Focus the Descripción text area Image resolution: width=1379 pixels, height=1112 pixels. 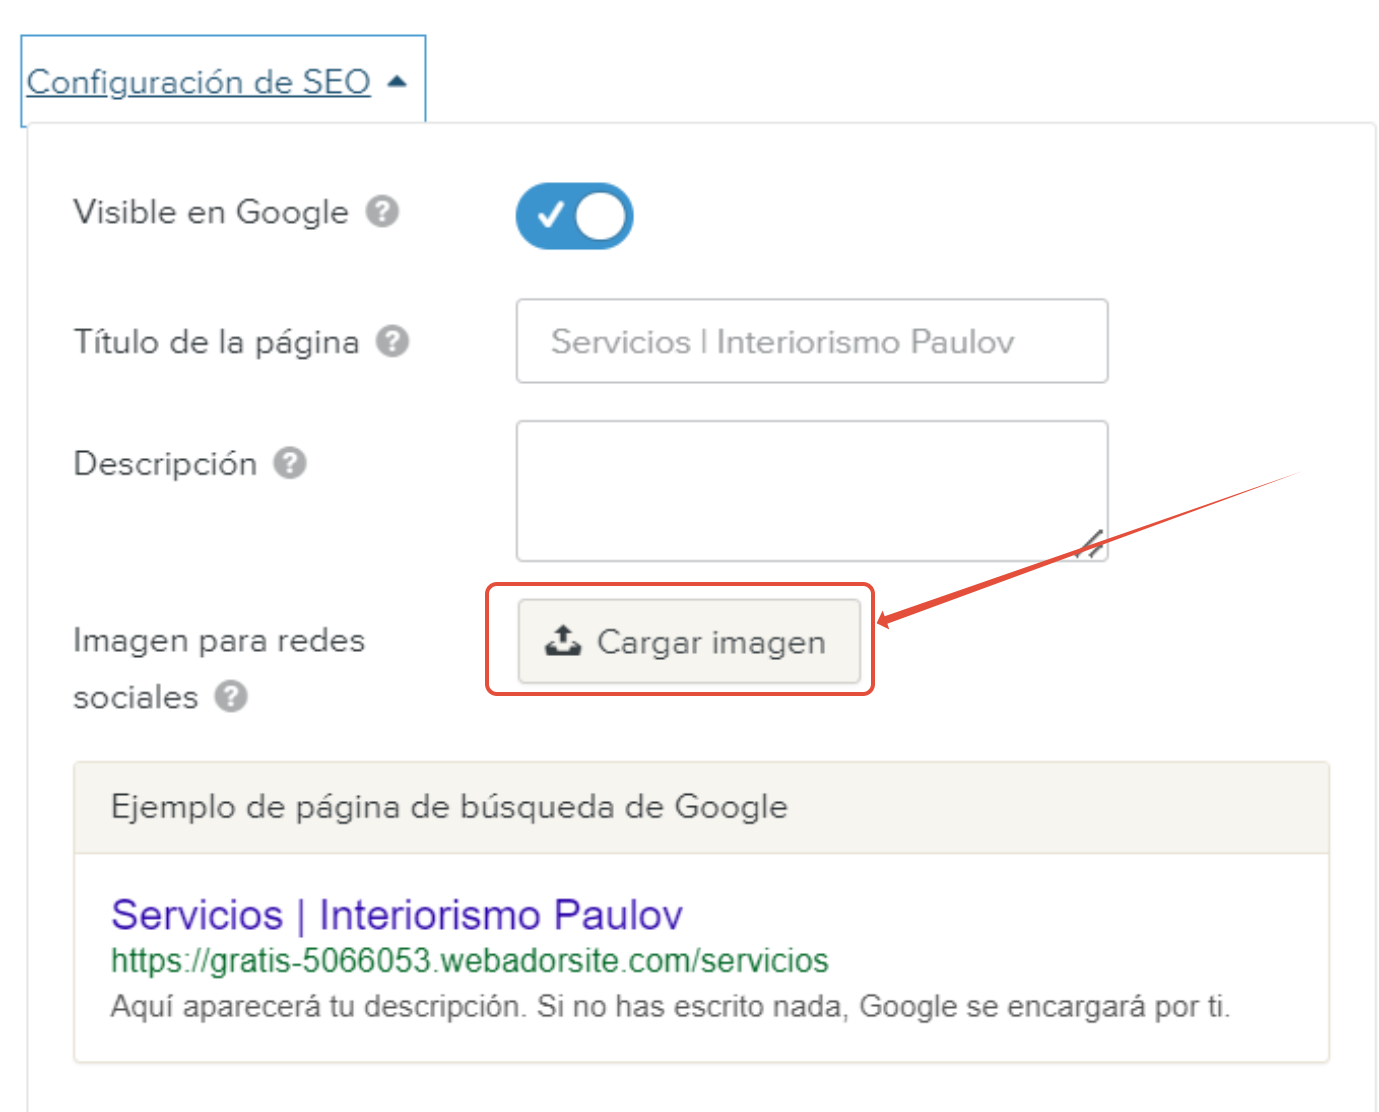coord(812,491)
